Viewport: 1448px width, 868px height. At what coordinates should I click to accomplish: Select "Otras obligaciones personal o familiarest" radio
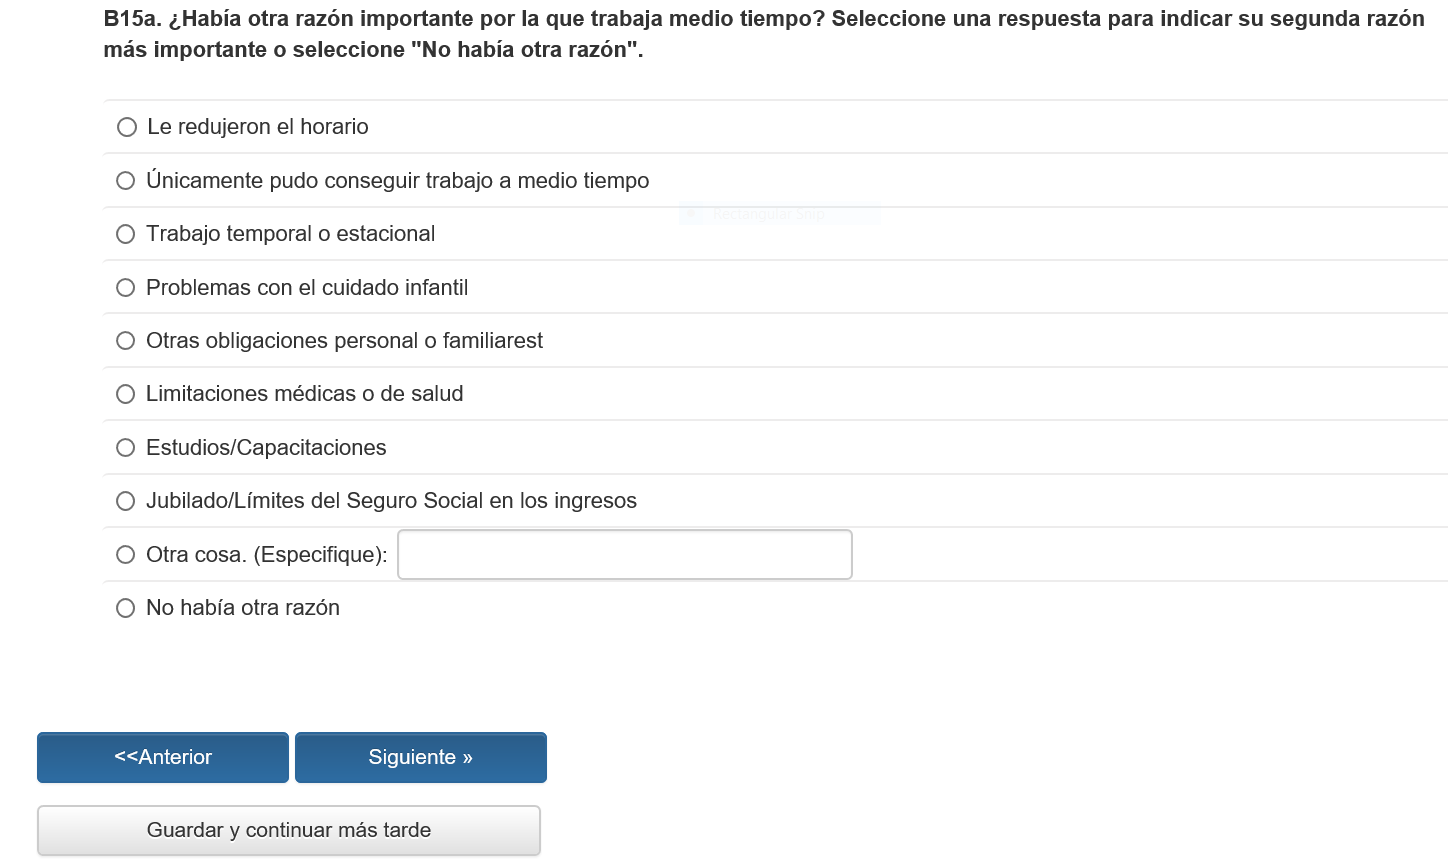tap(126, 341)
